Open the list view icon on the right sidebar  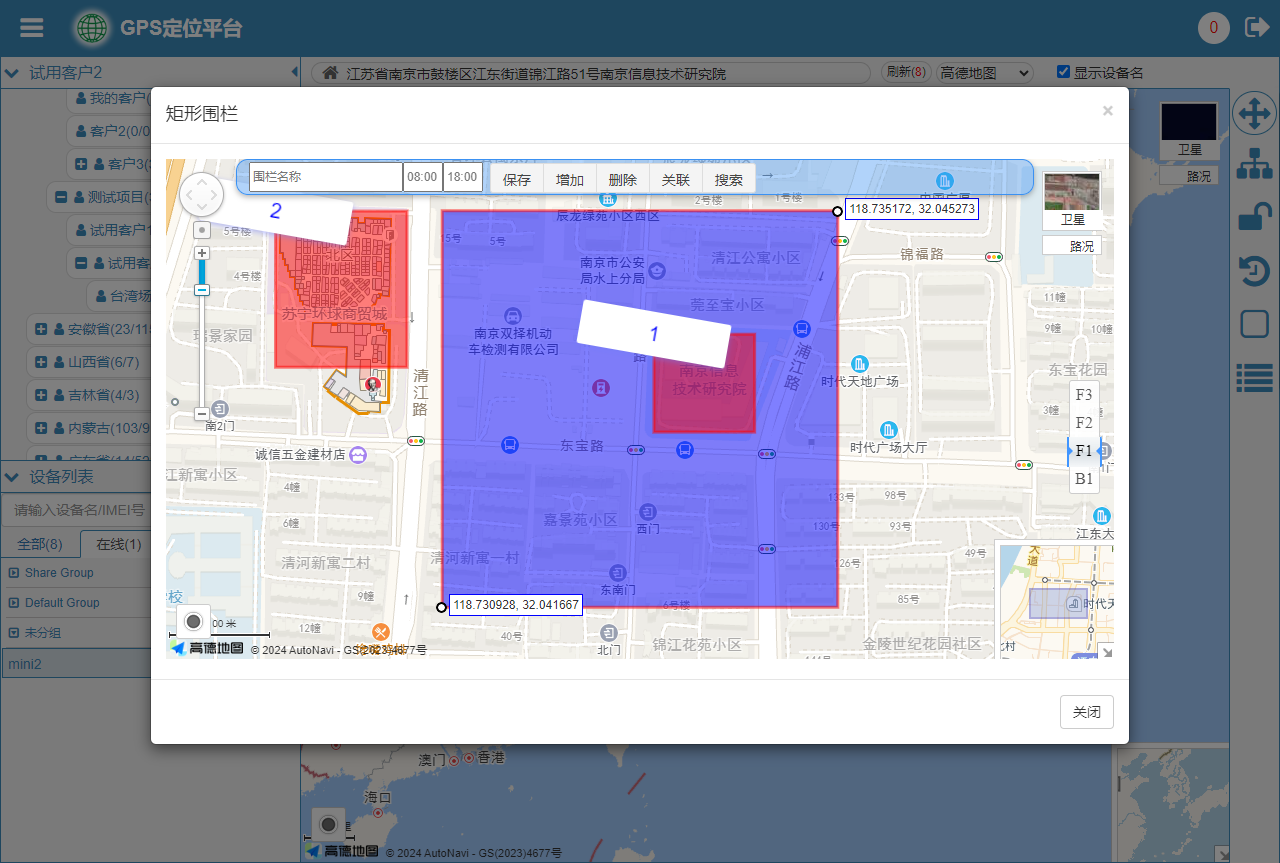point(1254,377)
